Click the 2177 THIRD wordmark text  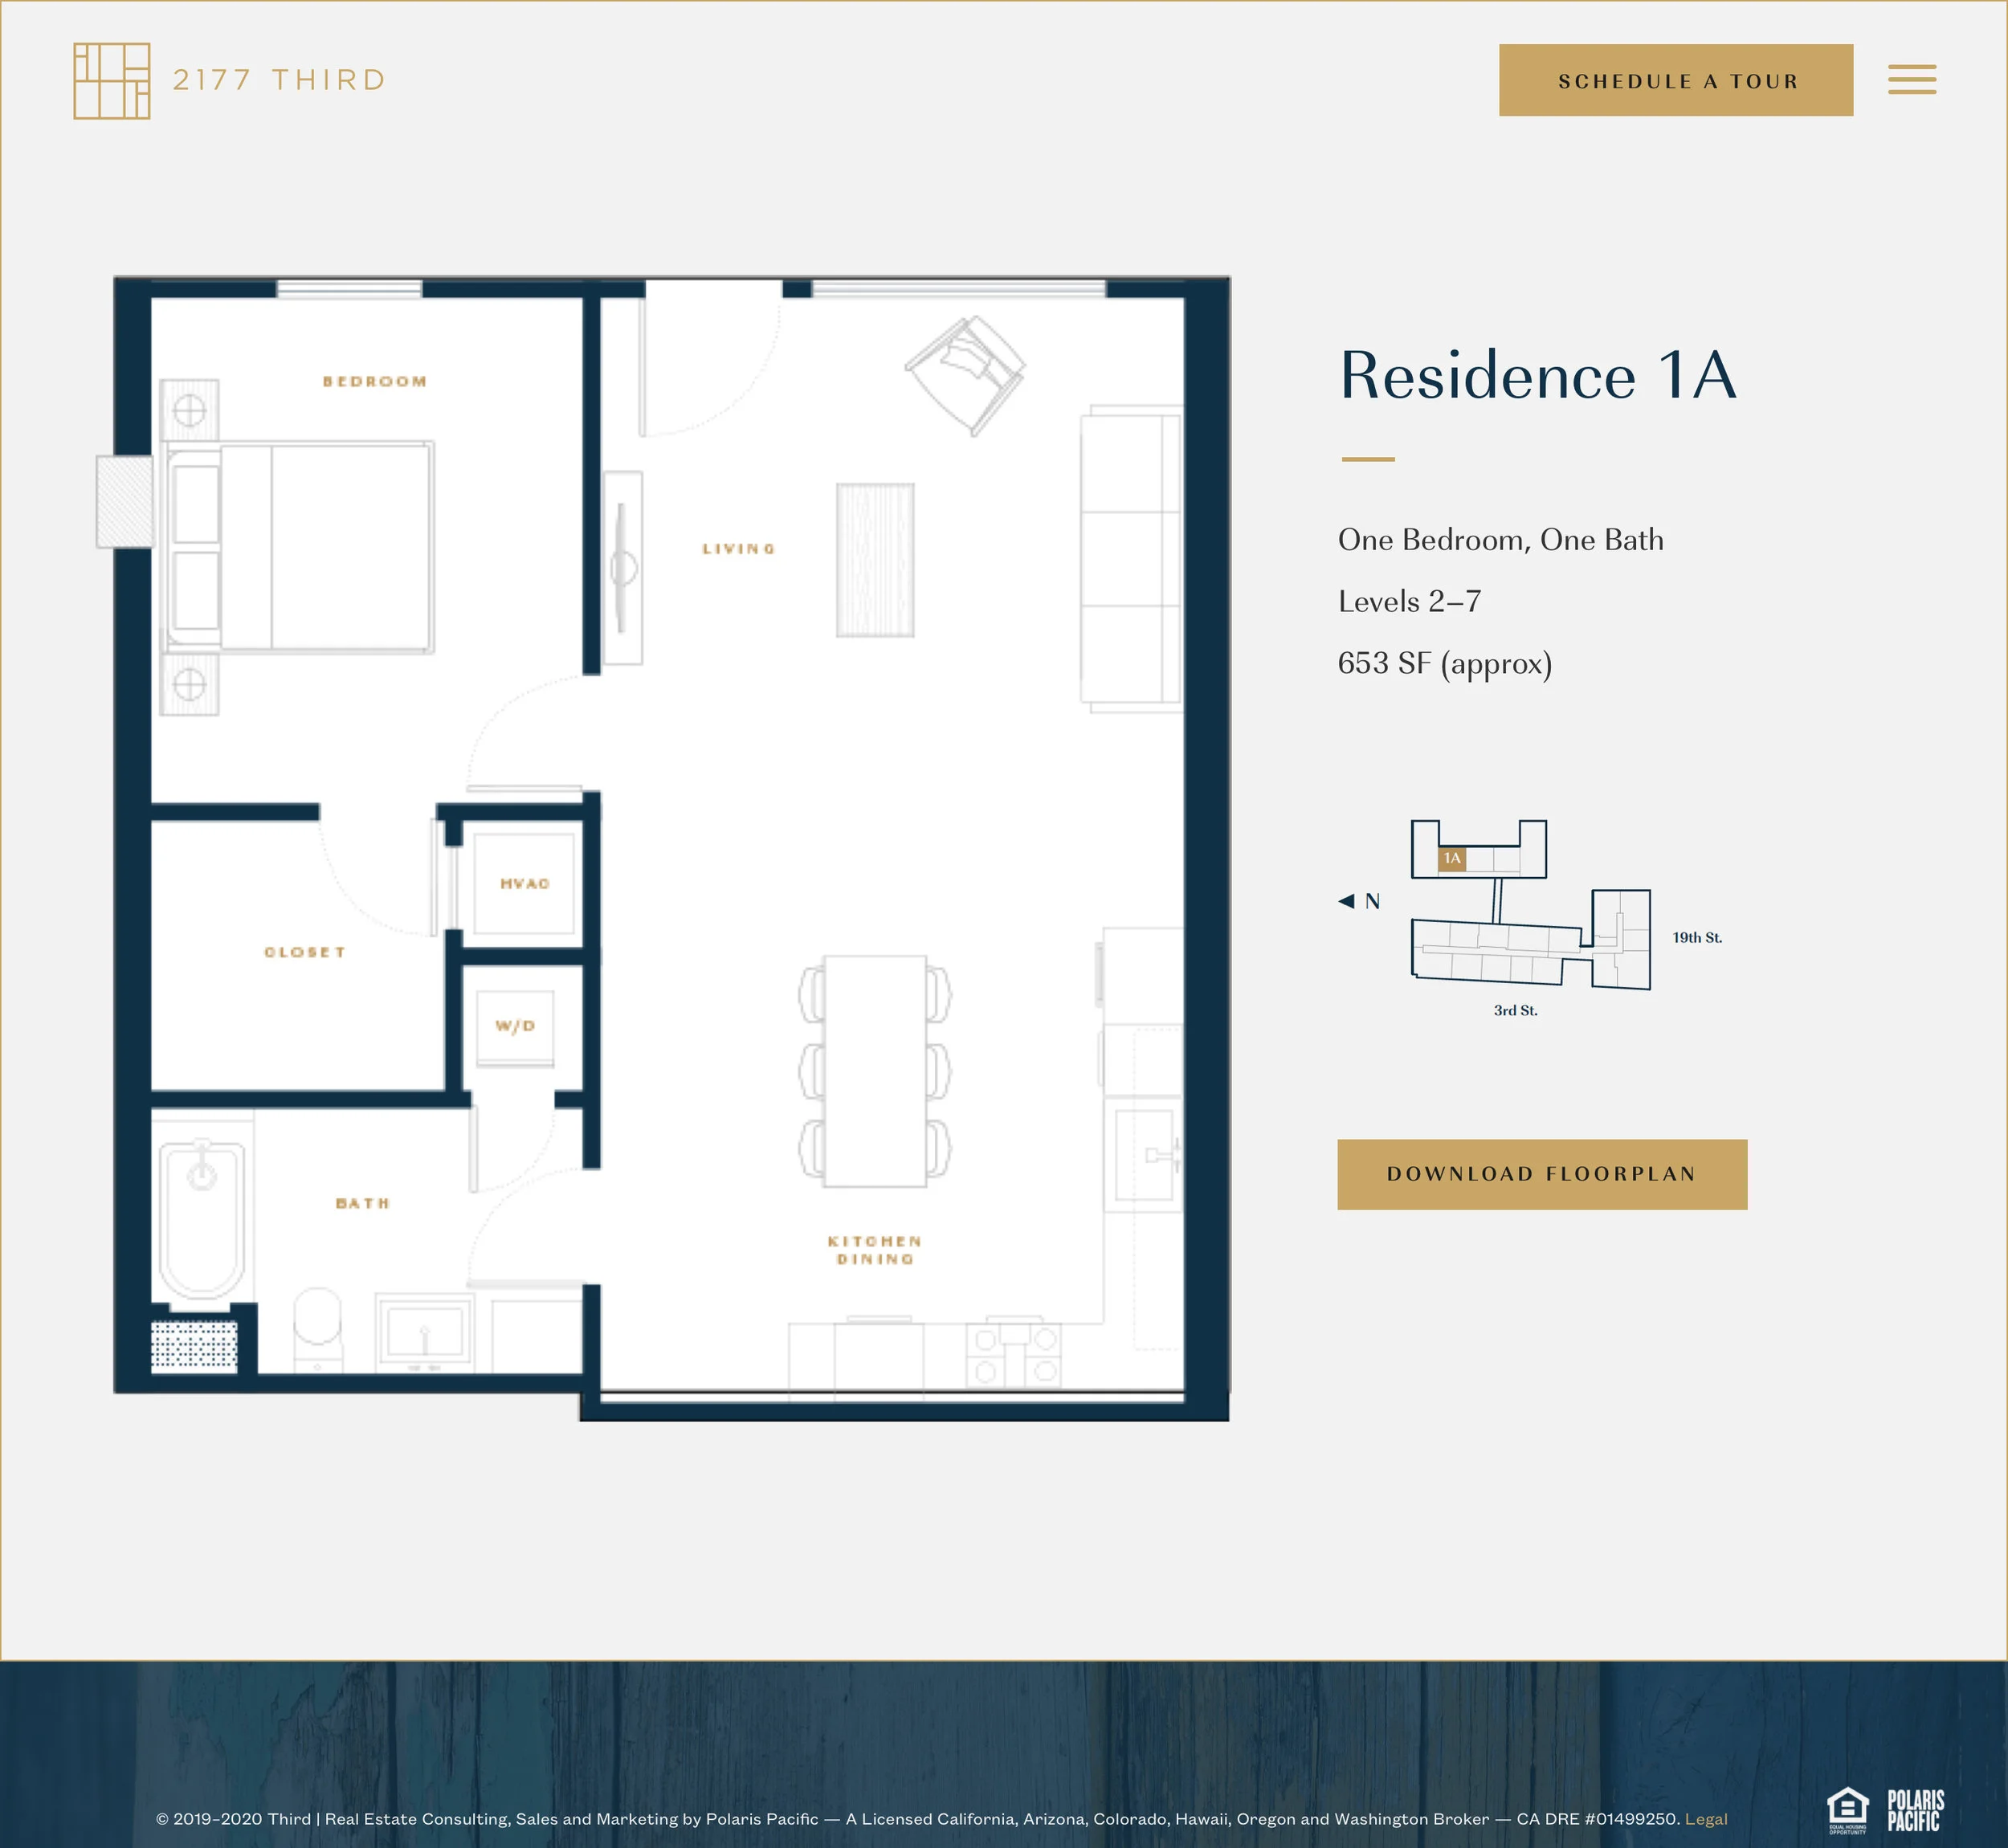[279, 80]
